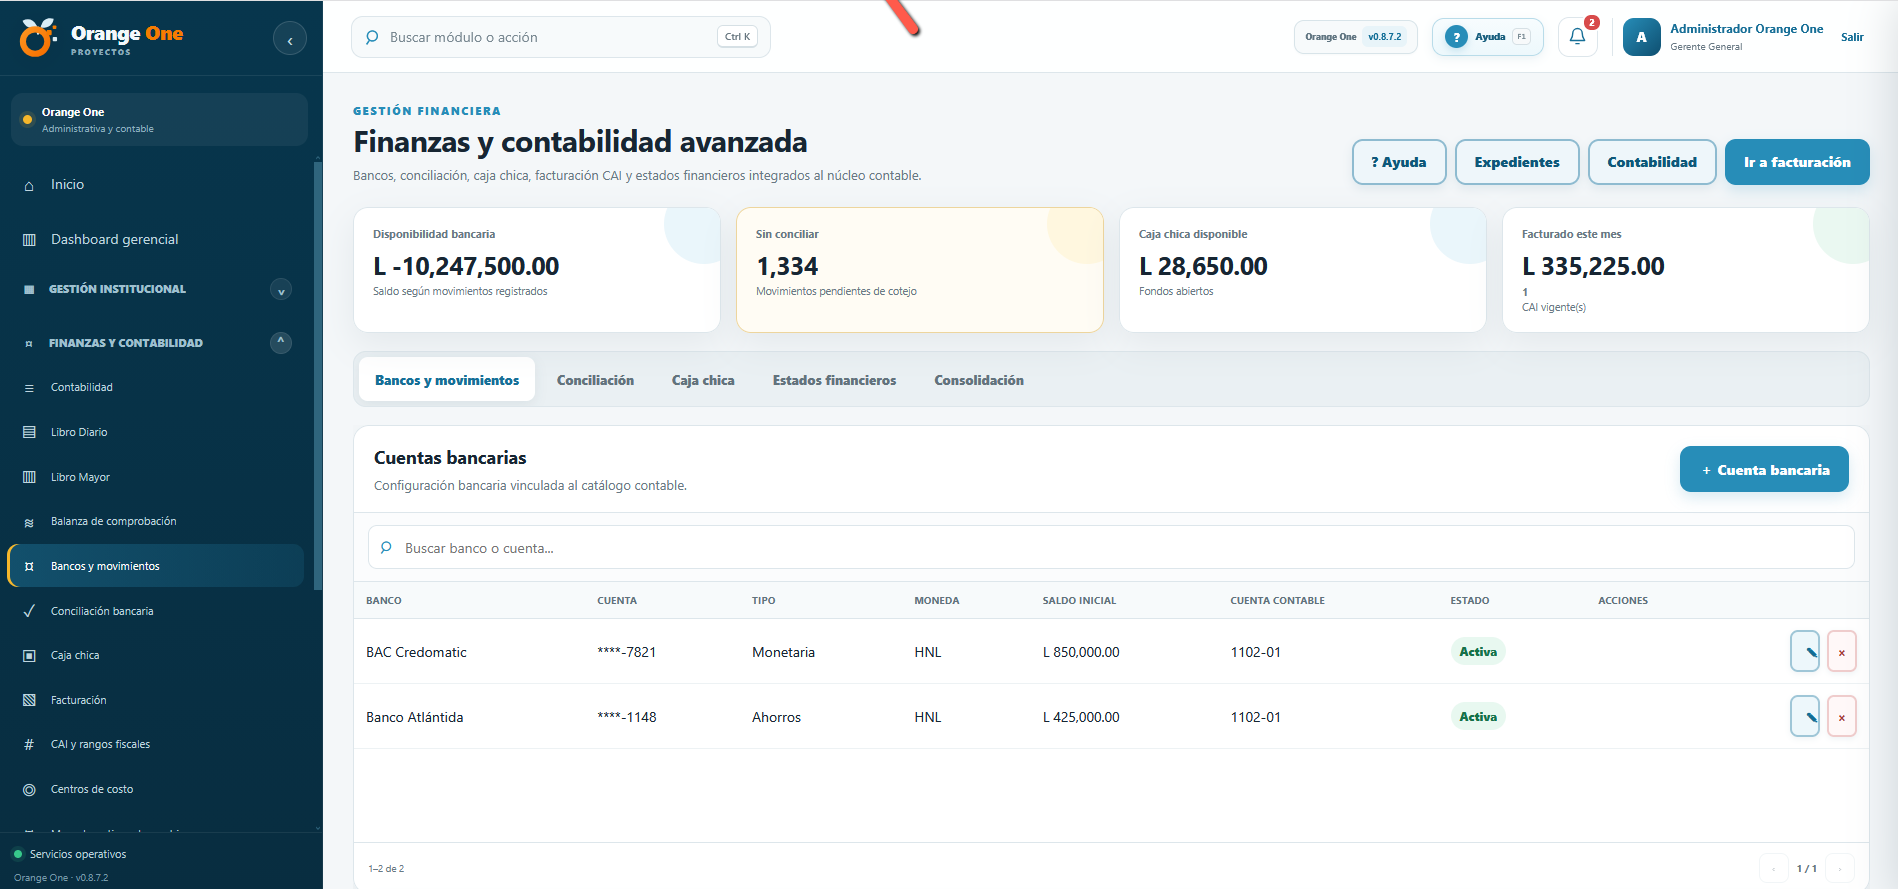Image resolution: width=1898 pixels, height=889 pixels.
Task: Click the Contabilidad header button
Action: pyautogui.click(x=1652, y=162)
